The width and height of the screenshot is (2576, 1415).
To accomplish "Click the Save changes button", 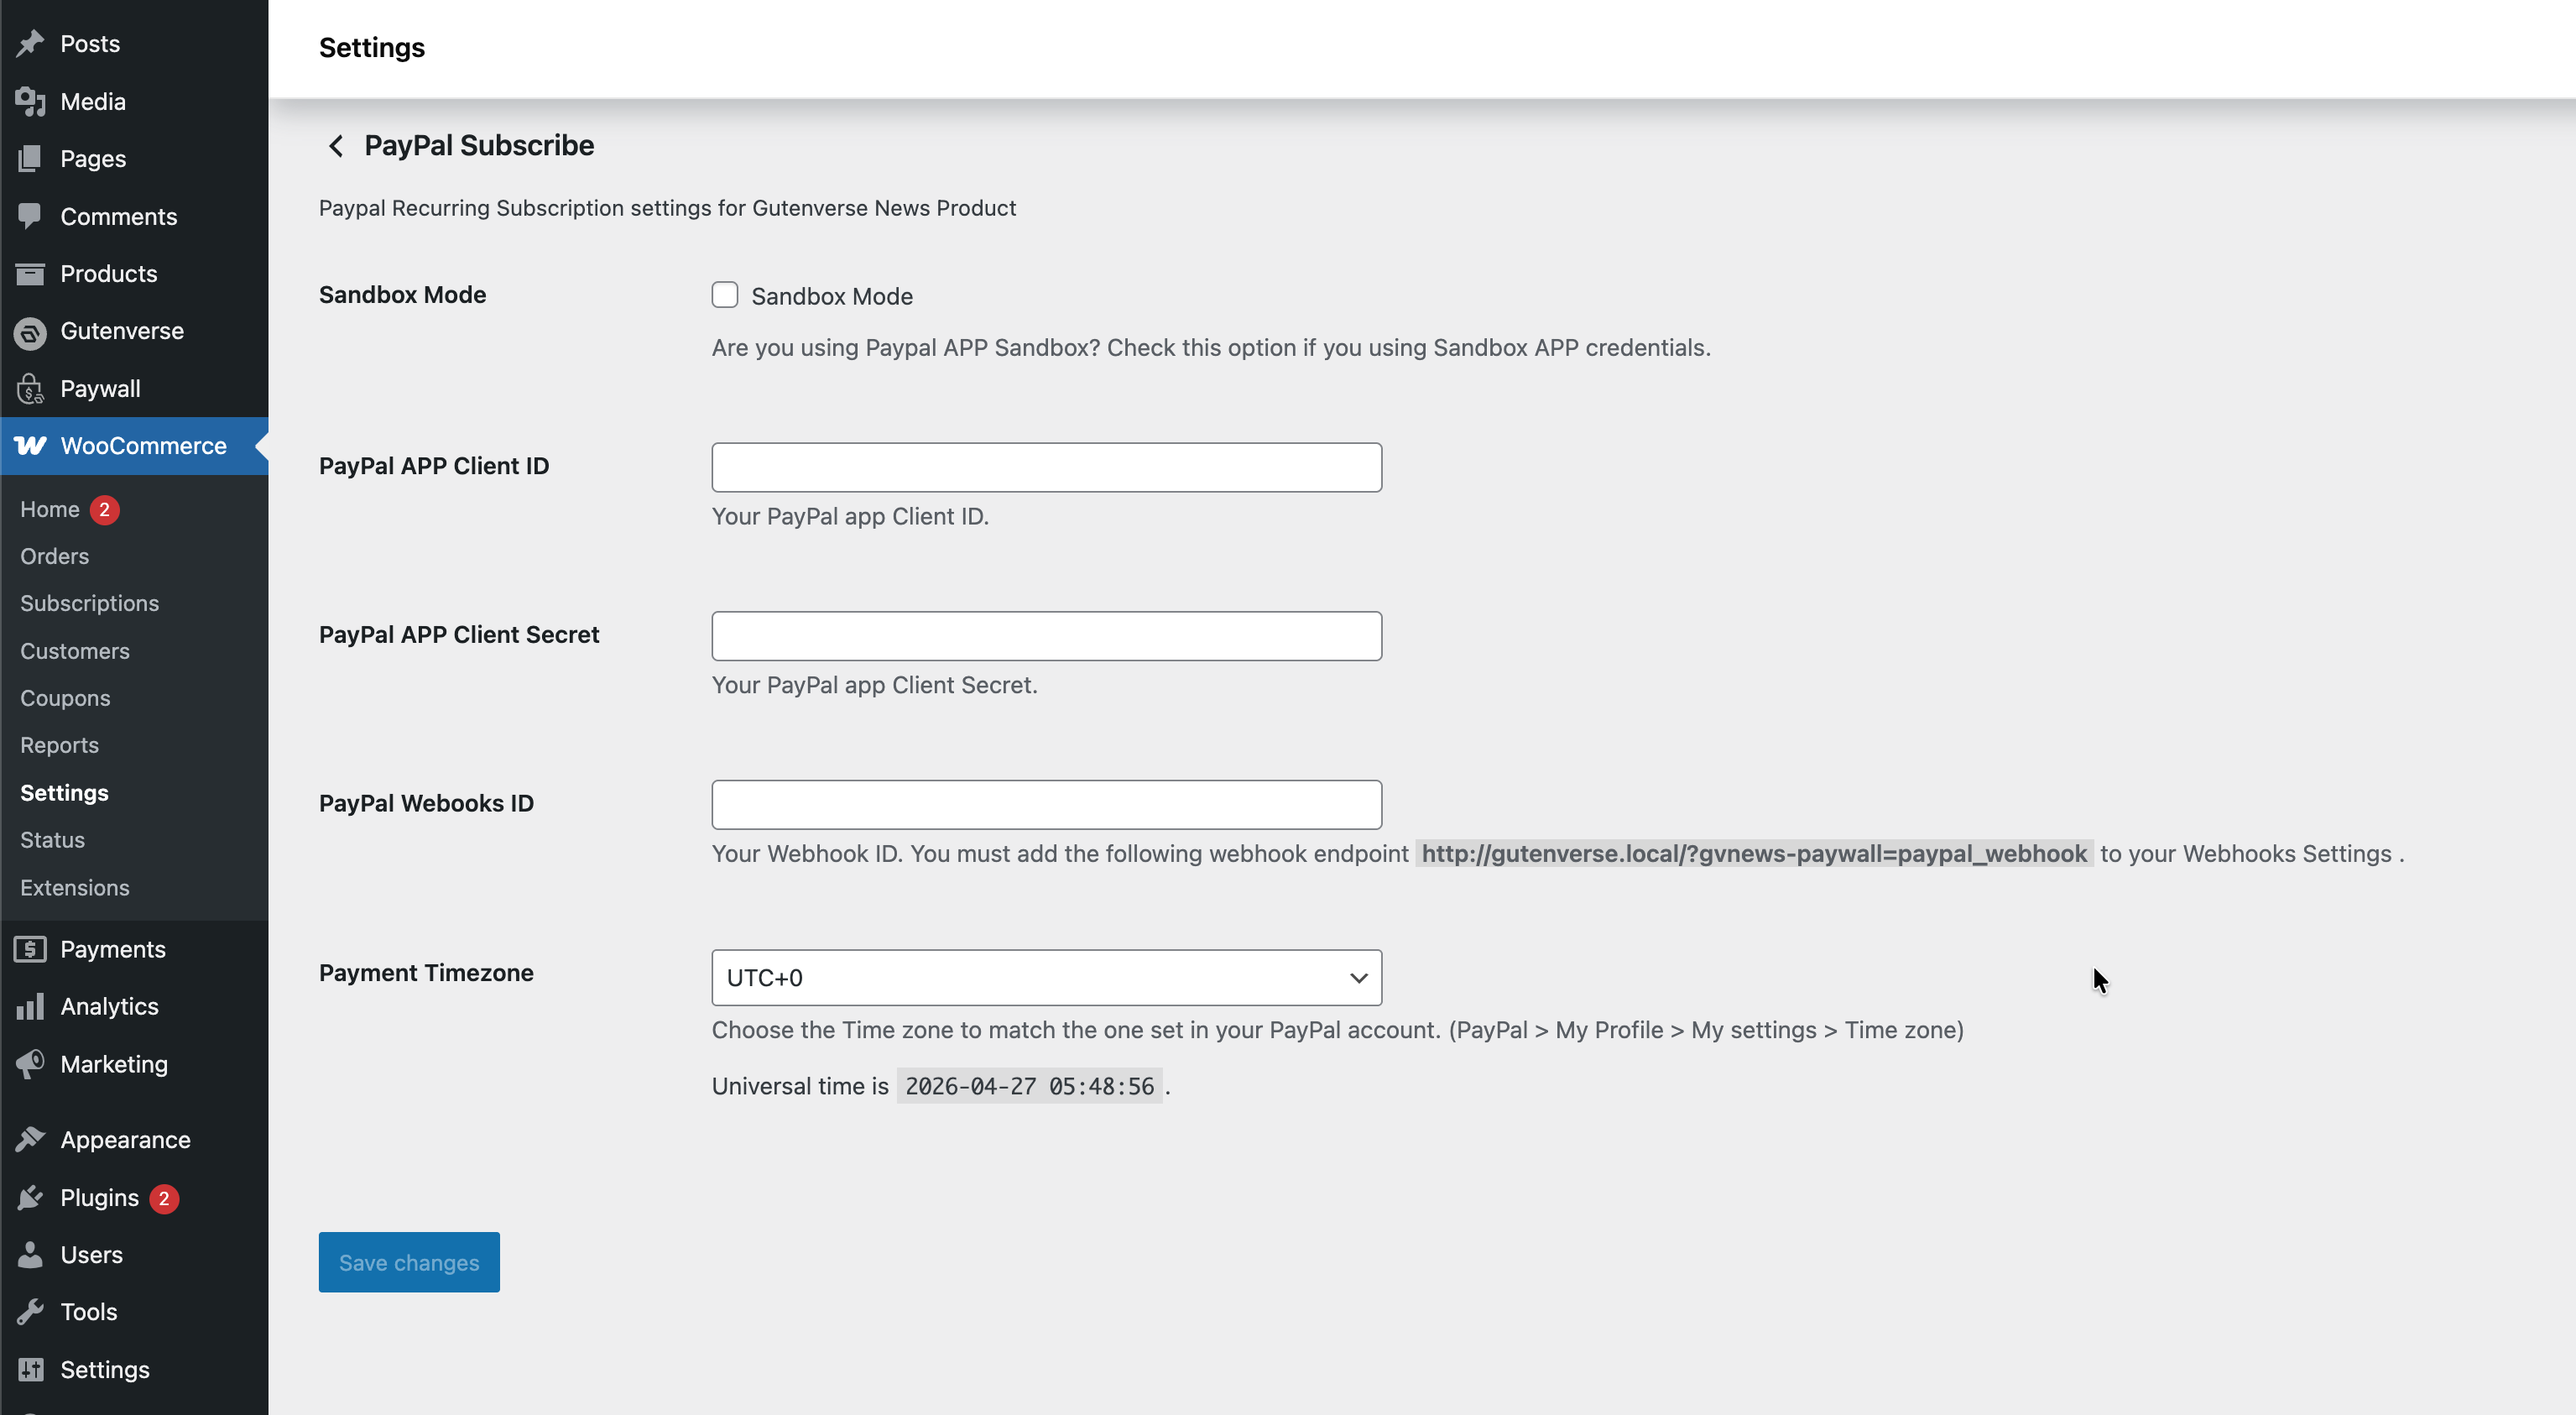I will pyautogui.click(x=409, y=1262).
